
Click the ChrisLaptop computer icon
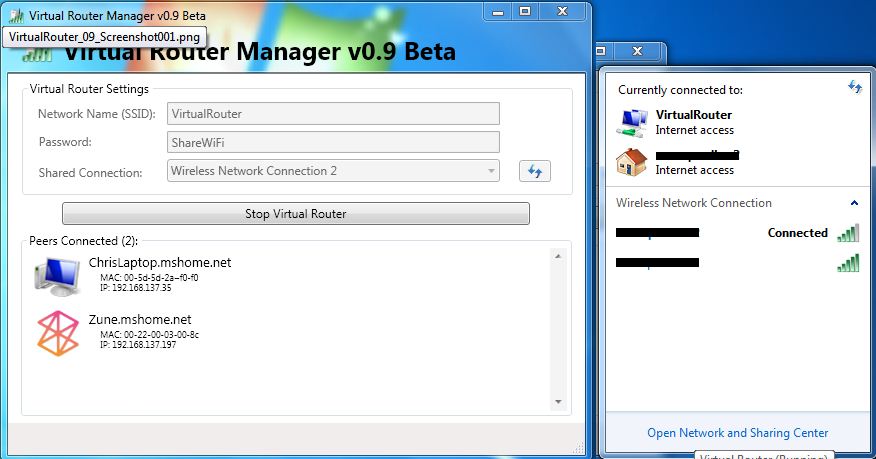[x=57, y=275]
